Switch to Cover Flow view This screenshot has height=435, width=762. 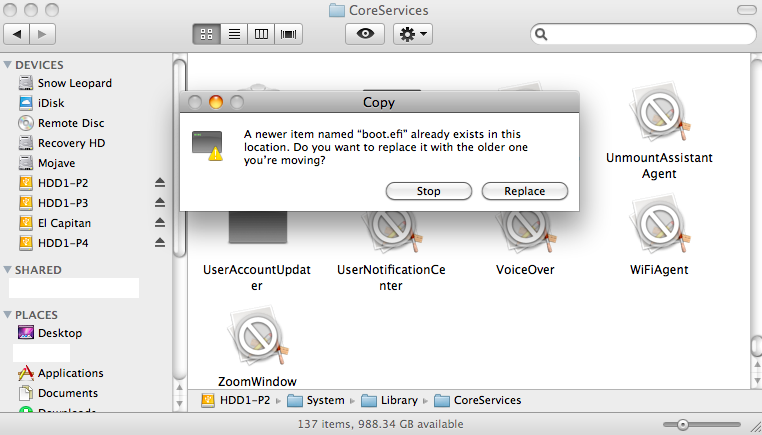tap(289, 34)
